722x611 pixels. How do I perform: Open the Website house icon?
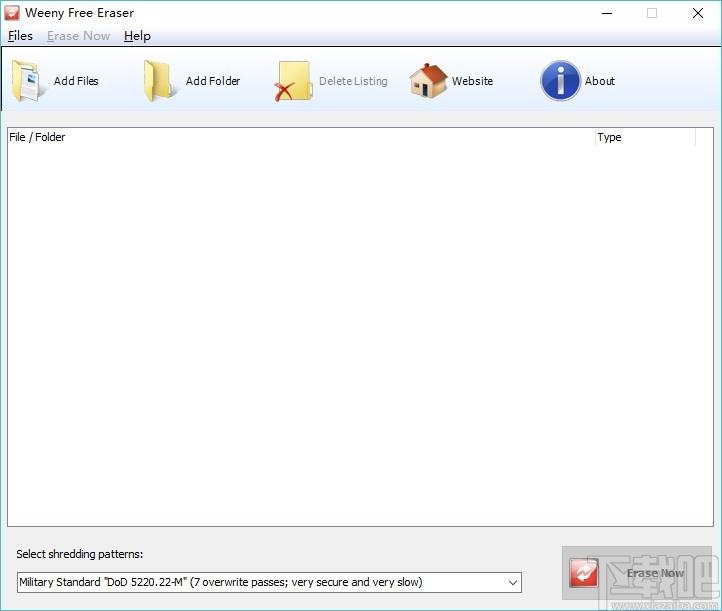(428, 81)
